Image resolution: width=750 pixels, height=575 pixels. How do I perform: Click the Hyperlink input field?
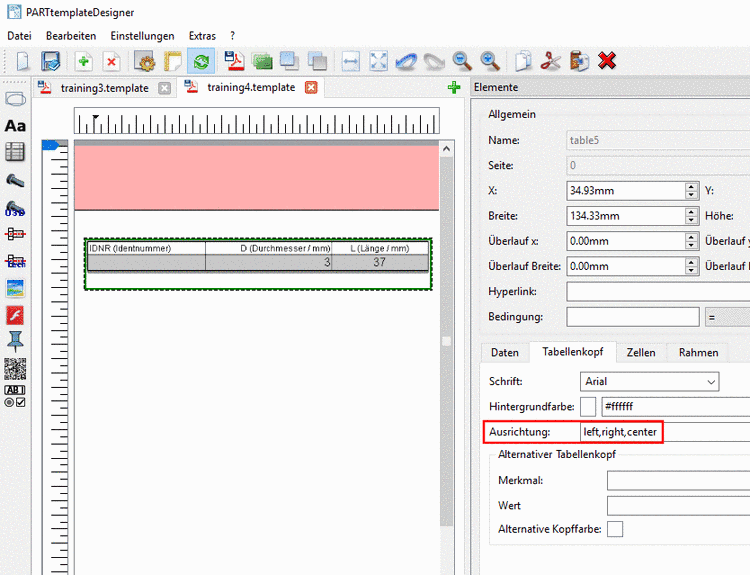[658, 292]
